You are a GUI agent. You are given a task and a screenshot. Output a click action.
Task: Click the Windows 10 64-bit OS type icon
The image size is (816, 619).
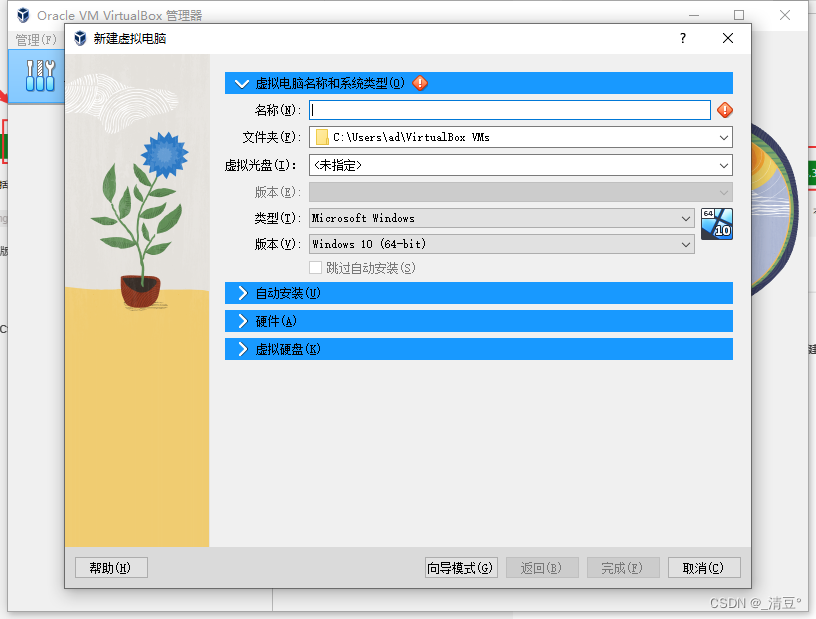pyautogui.click(x=717, y=224)
